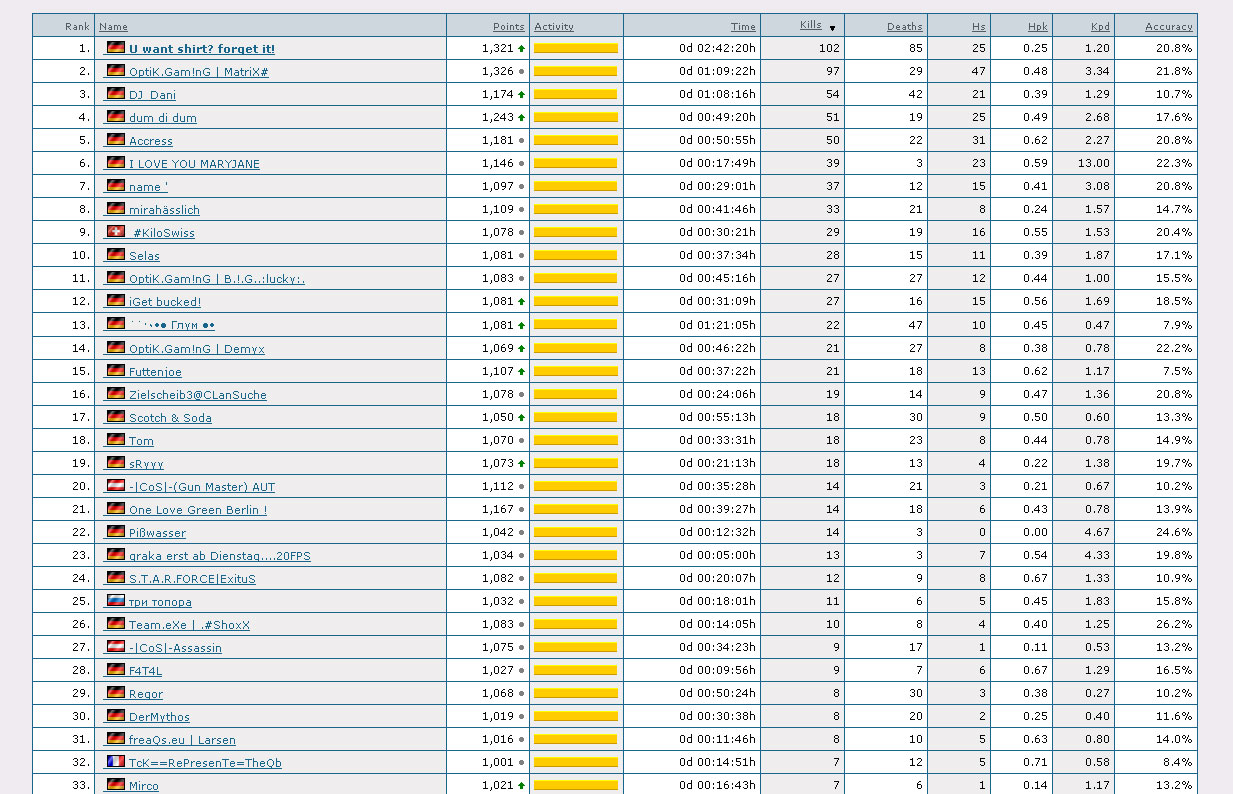The height and width of the screenshot is (794, 1233).
Task: Sort the table by Accuracy header
Action: point(1168,27)
